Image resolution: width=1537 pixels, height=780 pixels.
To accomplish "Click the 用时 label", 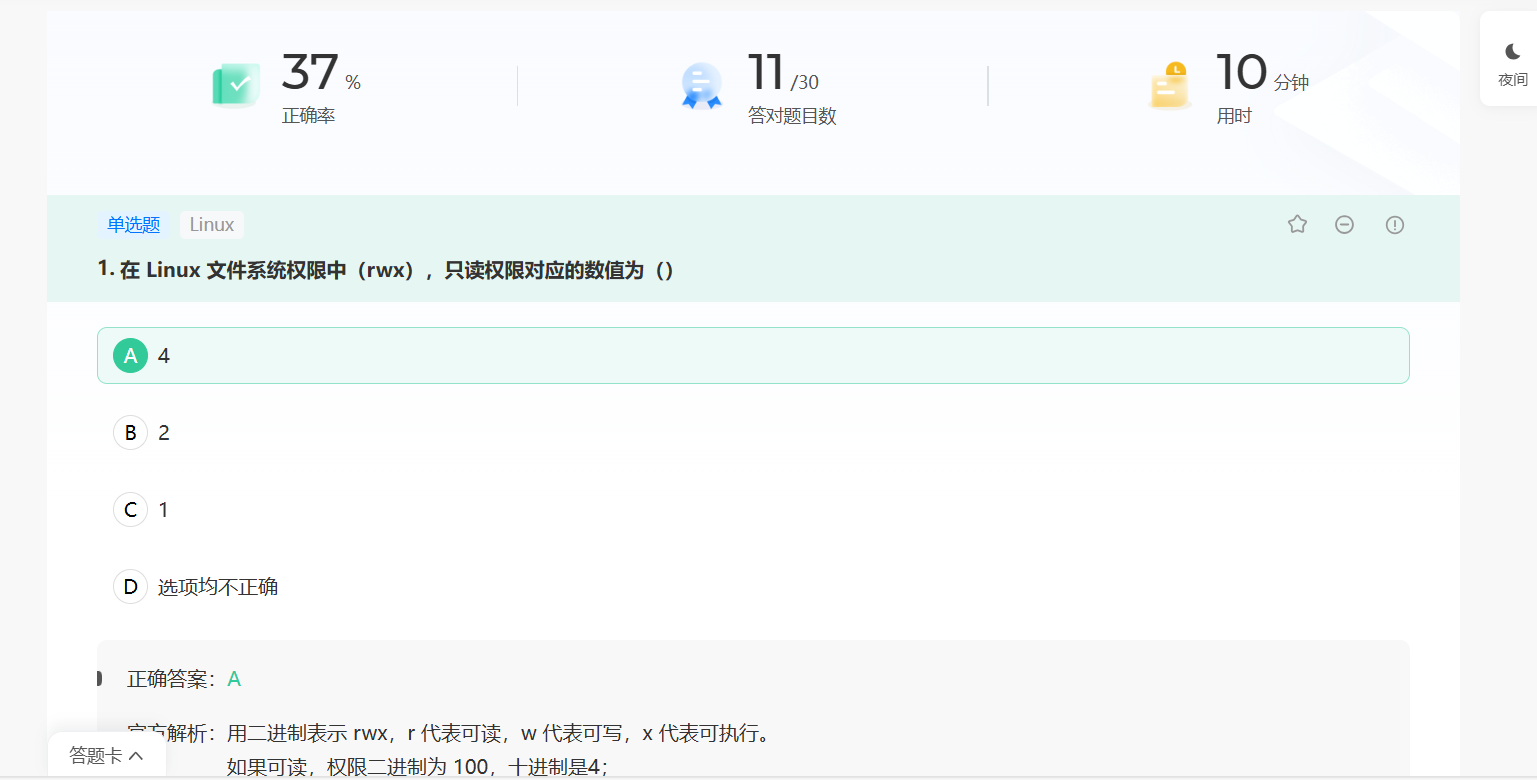I will coord(1234,116).
